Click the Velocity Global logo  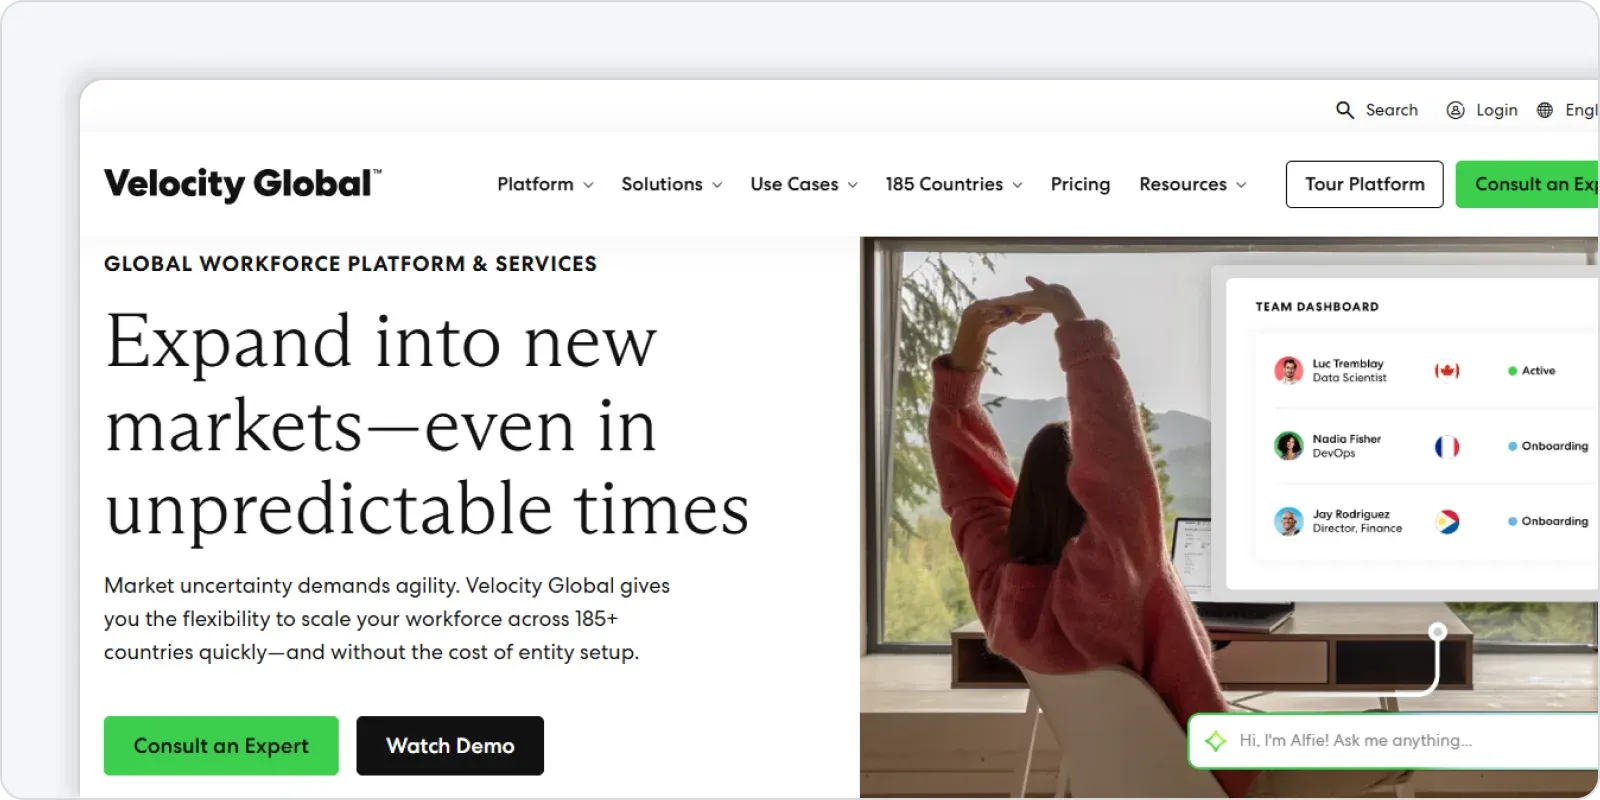242,184
